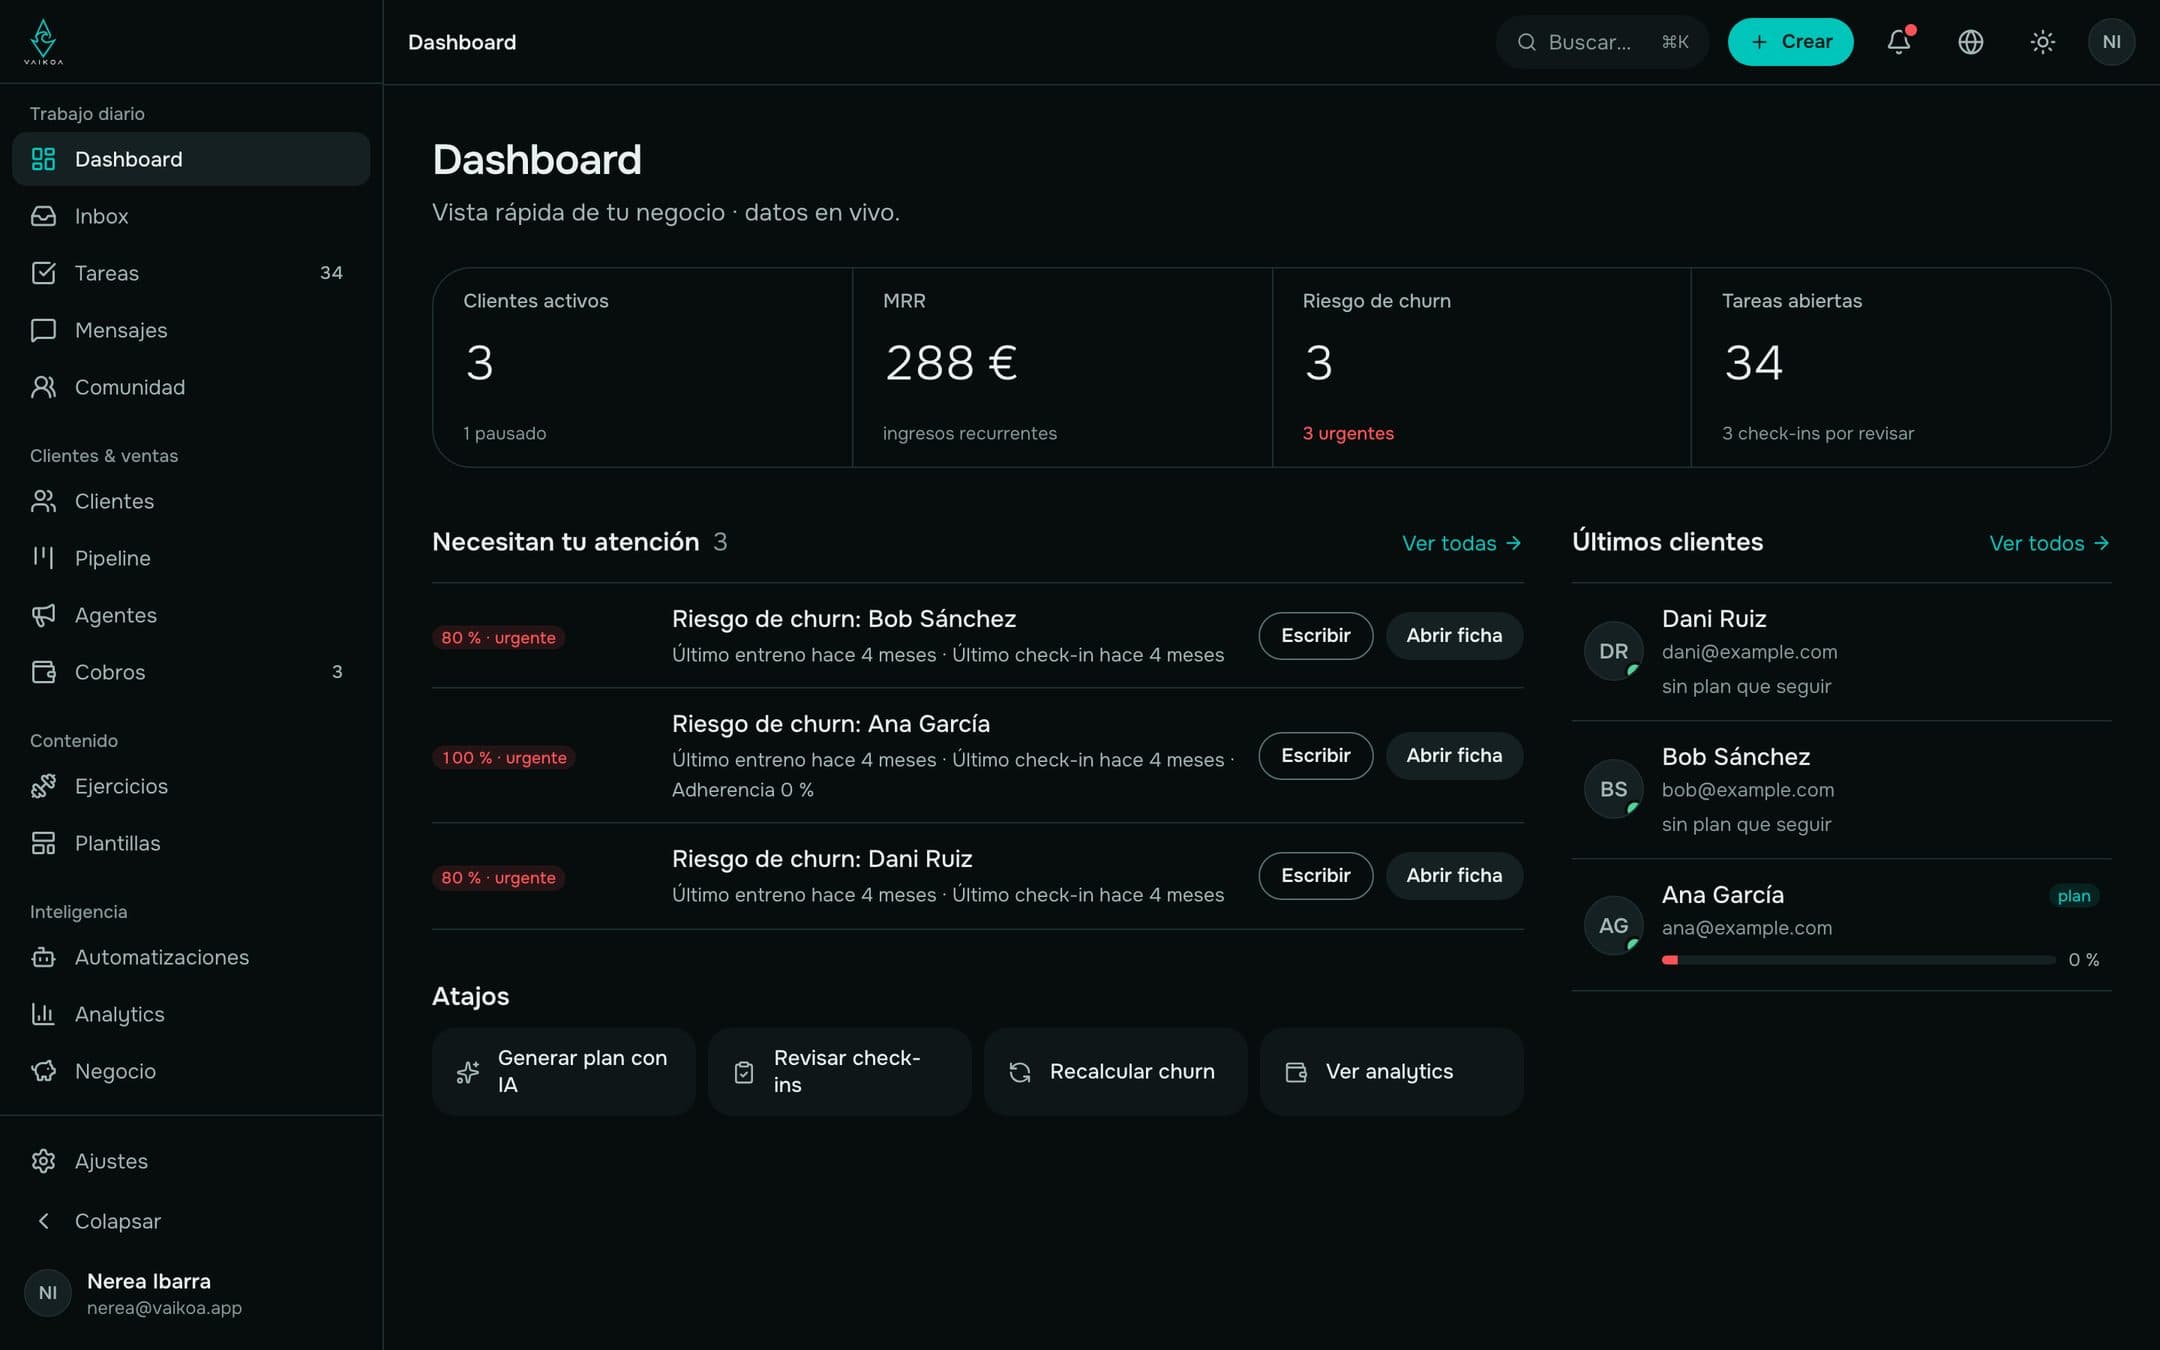Open the notifications bell
This screenshot has width=2160, height=1350.
pos(1898,42)
